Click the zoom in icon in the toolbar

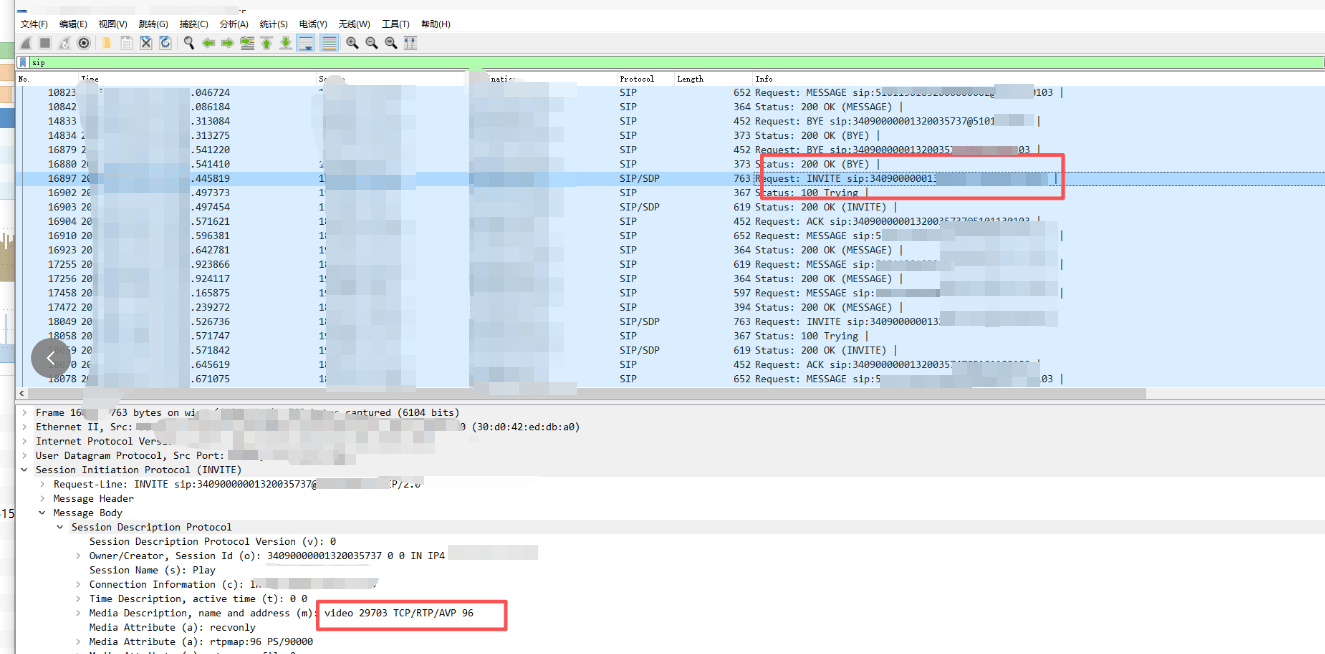(x=352, y=43)
